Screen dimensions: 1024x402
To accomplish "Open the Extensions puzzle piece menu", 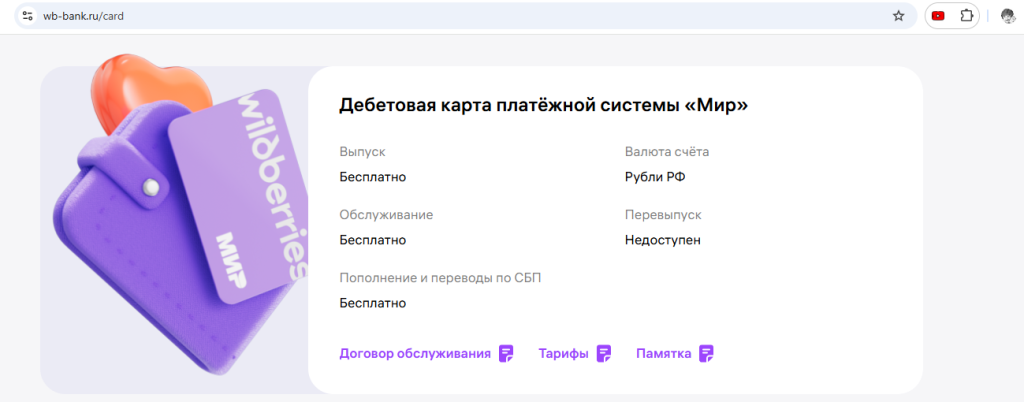I will tap(966, 16).
